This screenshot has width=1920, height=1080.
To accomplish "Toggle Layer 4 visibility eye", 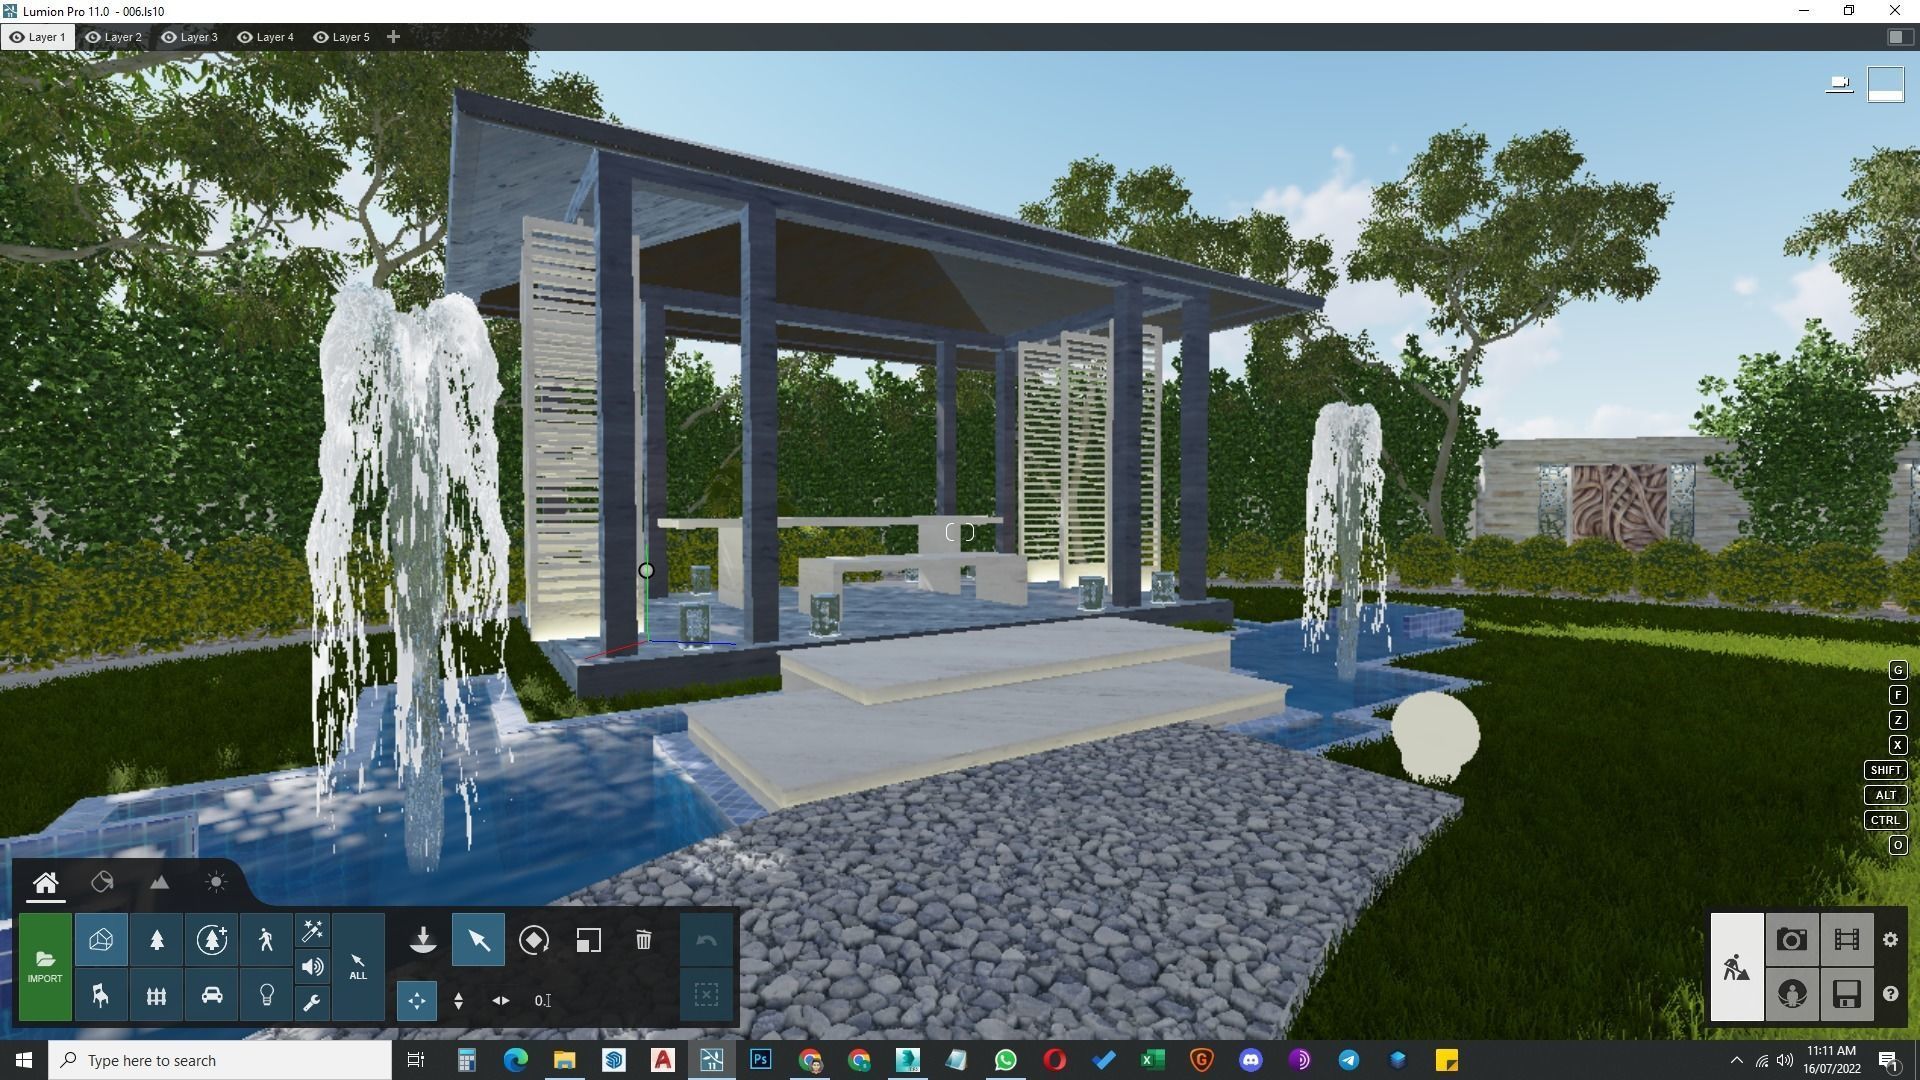I will point(245,37).
